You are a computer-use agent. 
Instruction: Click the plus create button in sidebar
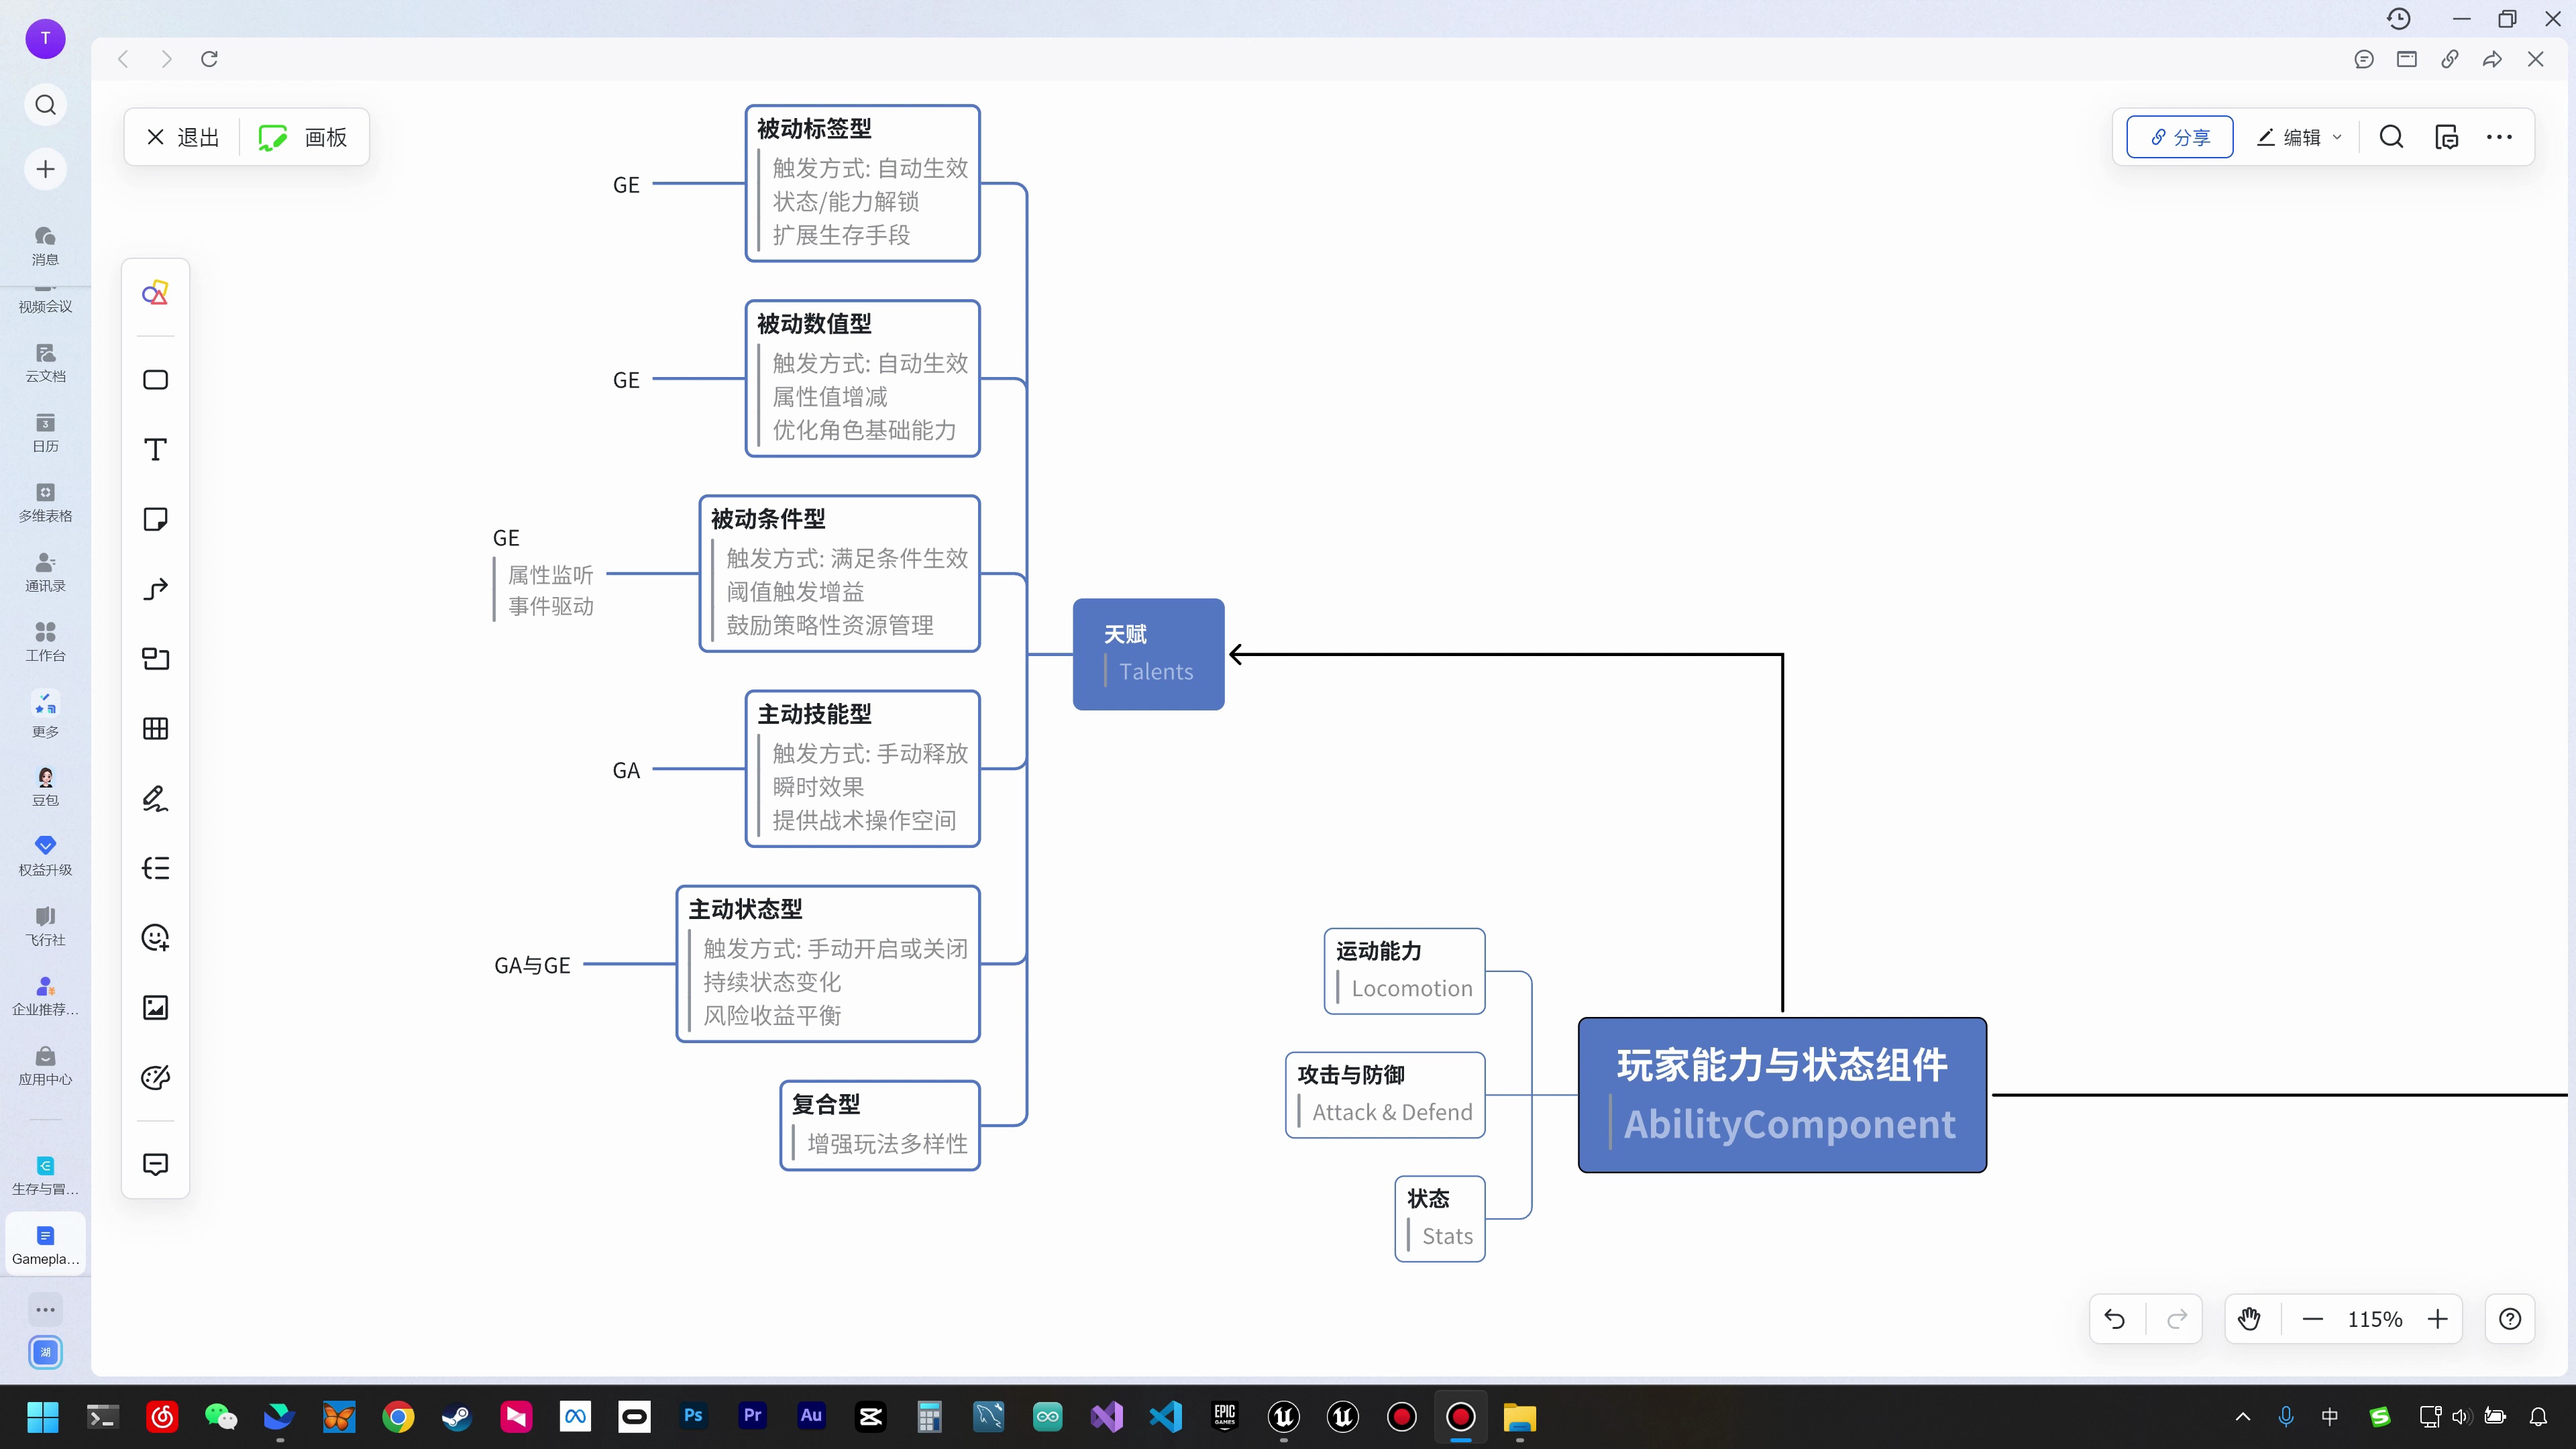click(x=45, y=169)
